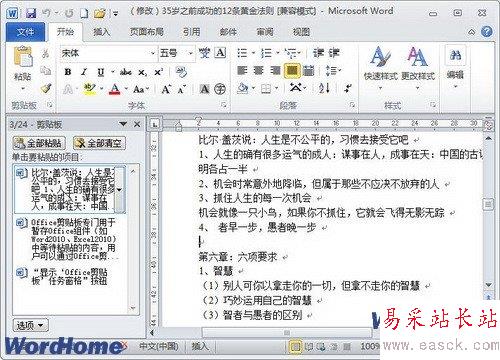Click the Shading paint bucket icon

[x=243, y=89]
